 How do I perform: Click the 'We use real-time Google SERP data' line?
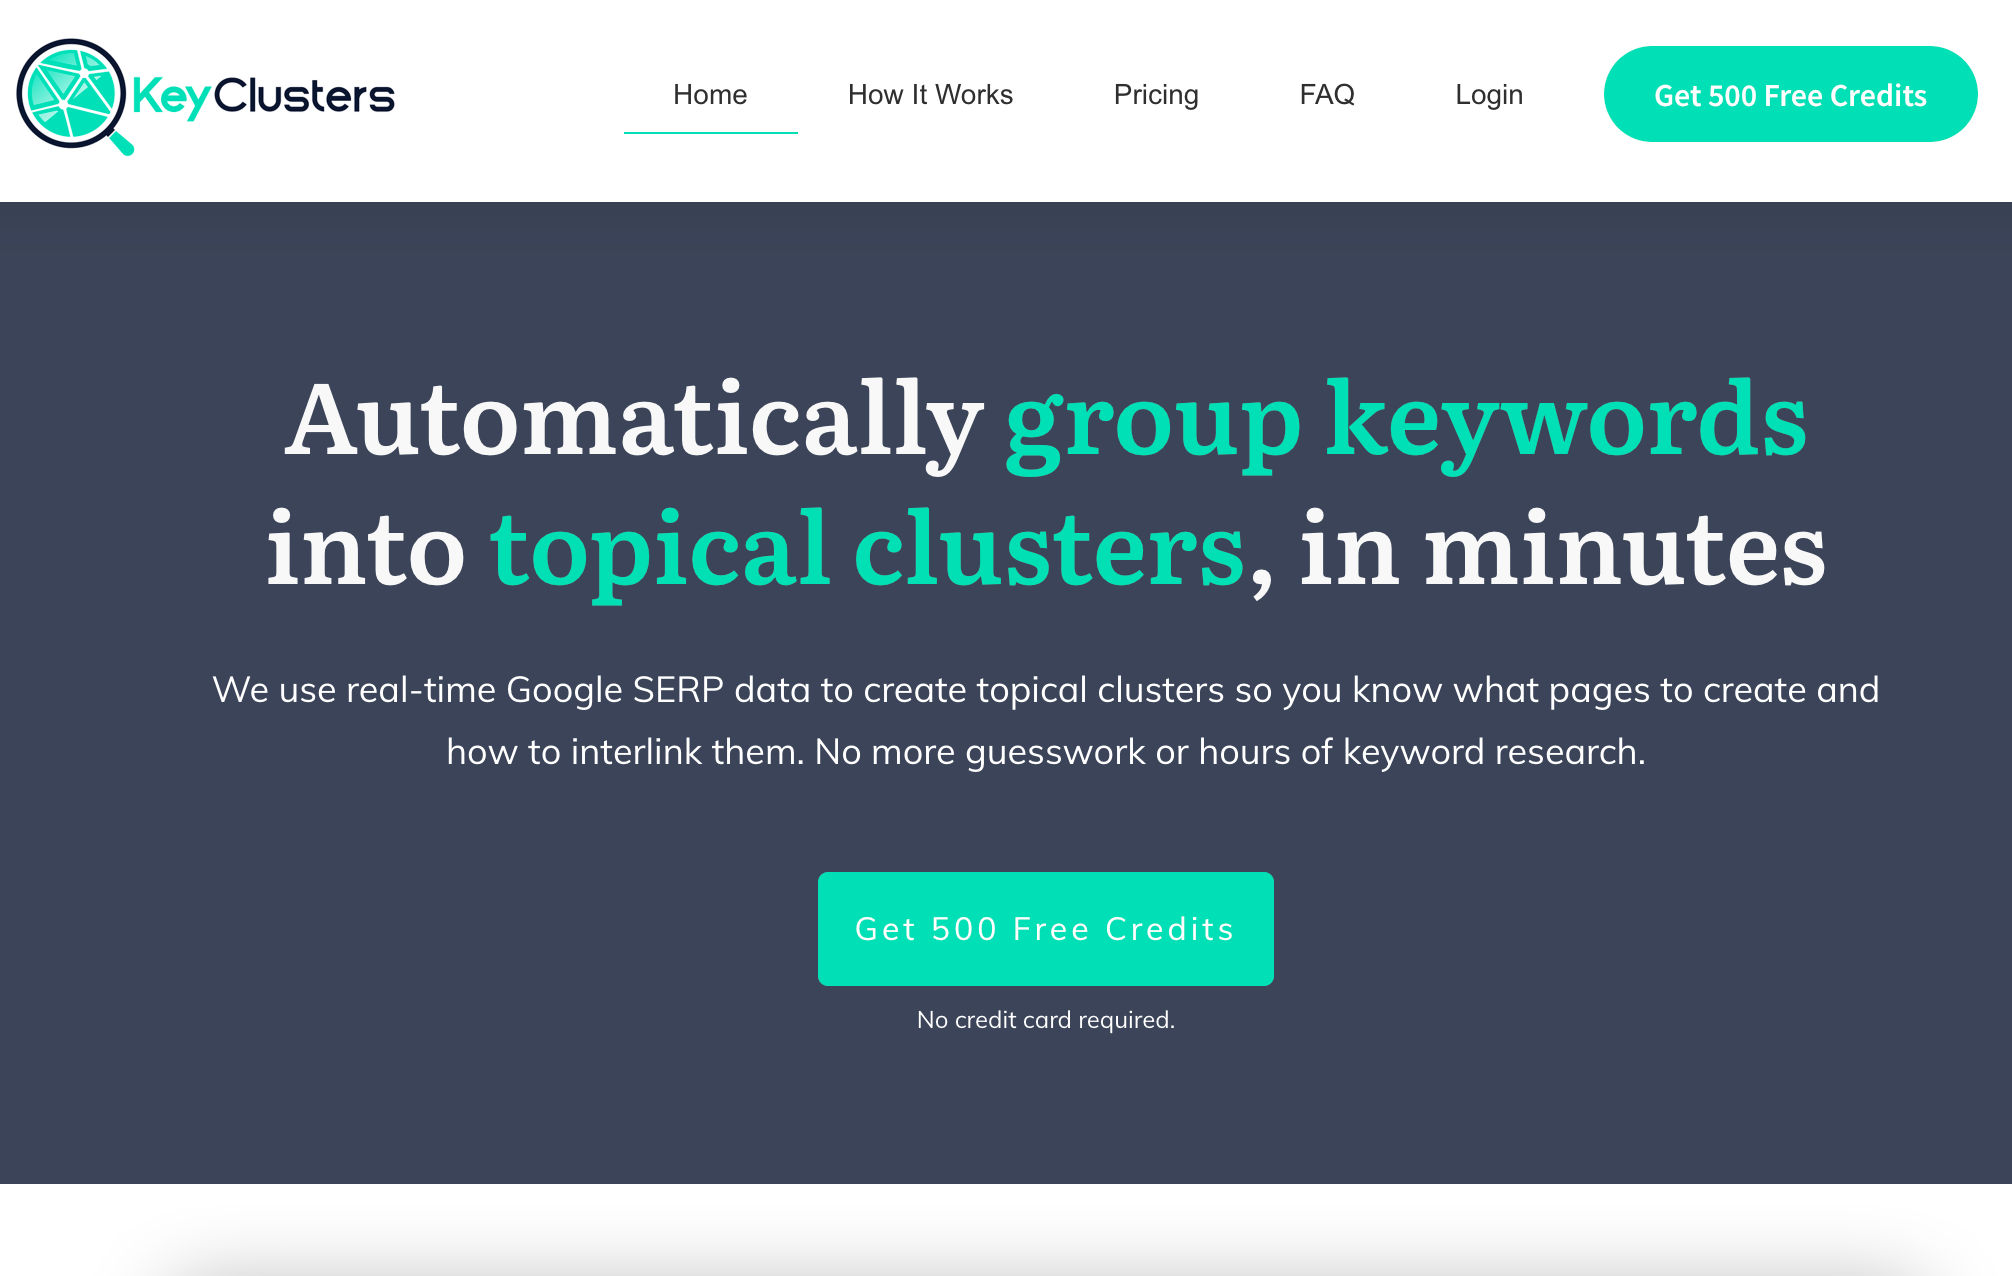[x=1046, y=690]
